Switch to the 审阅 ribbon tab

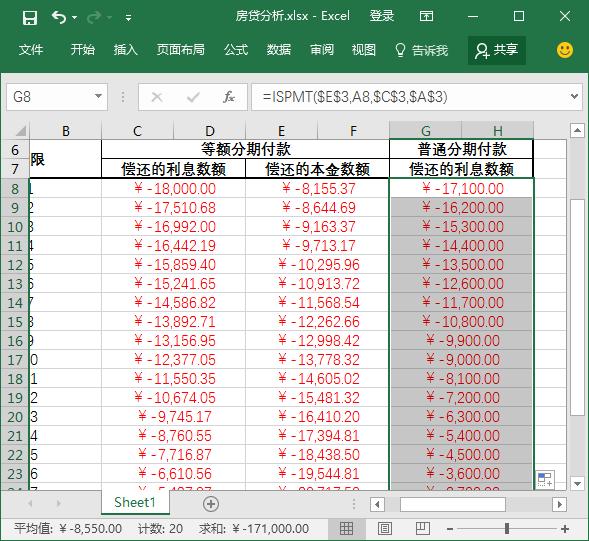[322, 50]
